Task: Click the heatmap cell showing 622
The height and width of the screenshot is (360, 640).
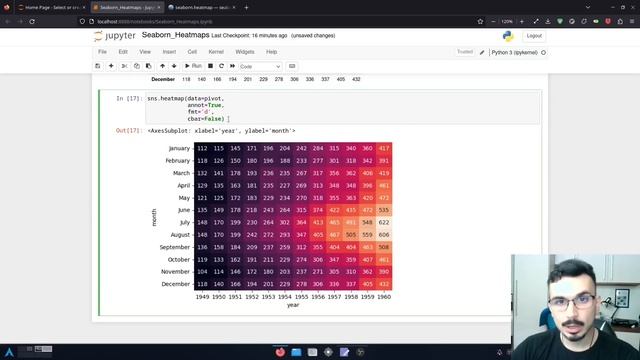Action: point(384,222)
